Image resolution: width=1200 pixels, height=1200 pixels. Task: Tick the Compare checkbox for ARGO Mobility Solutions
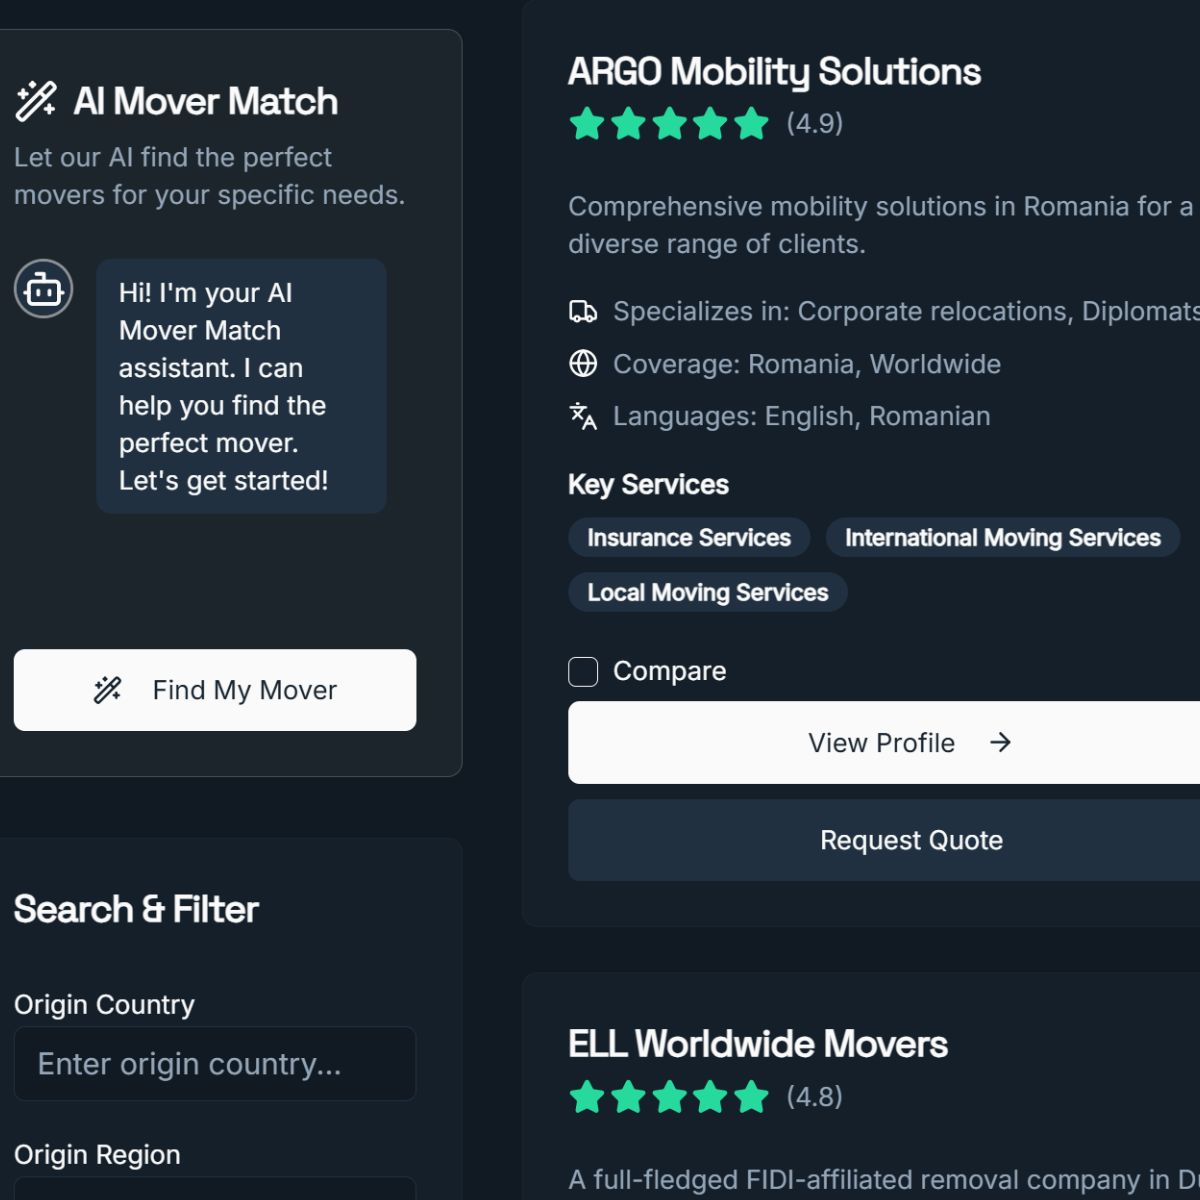pyautogui.click(x=583, y=671)
